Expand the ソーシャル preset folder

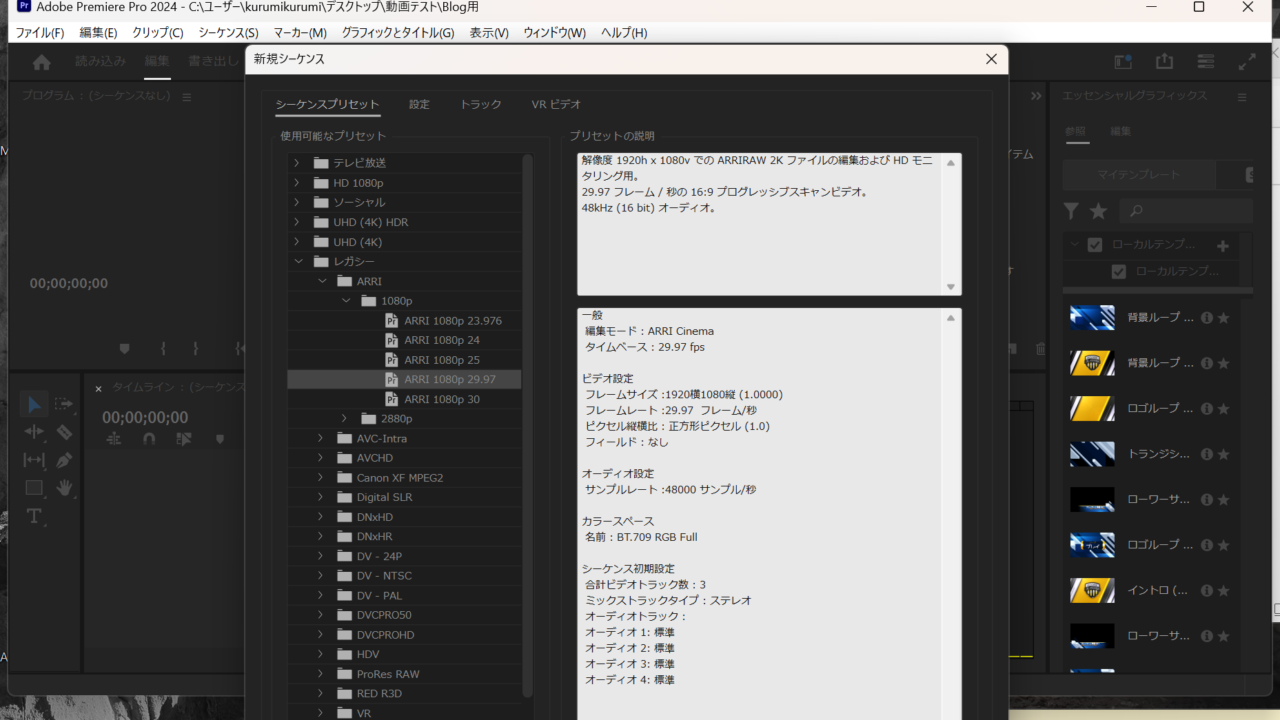click(x=296, y=202)
